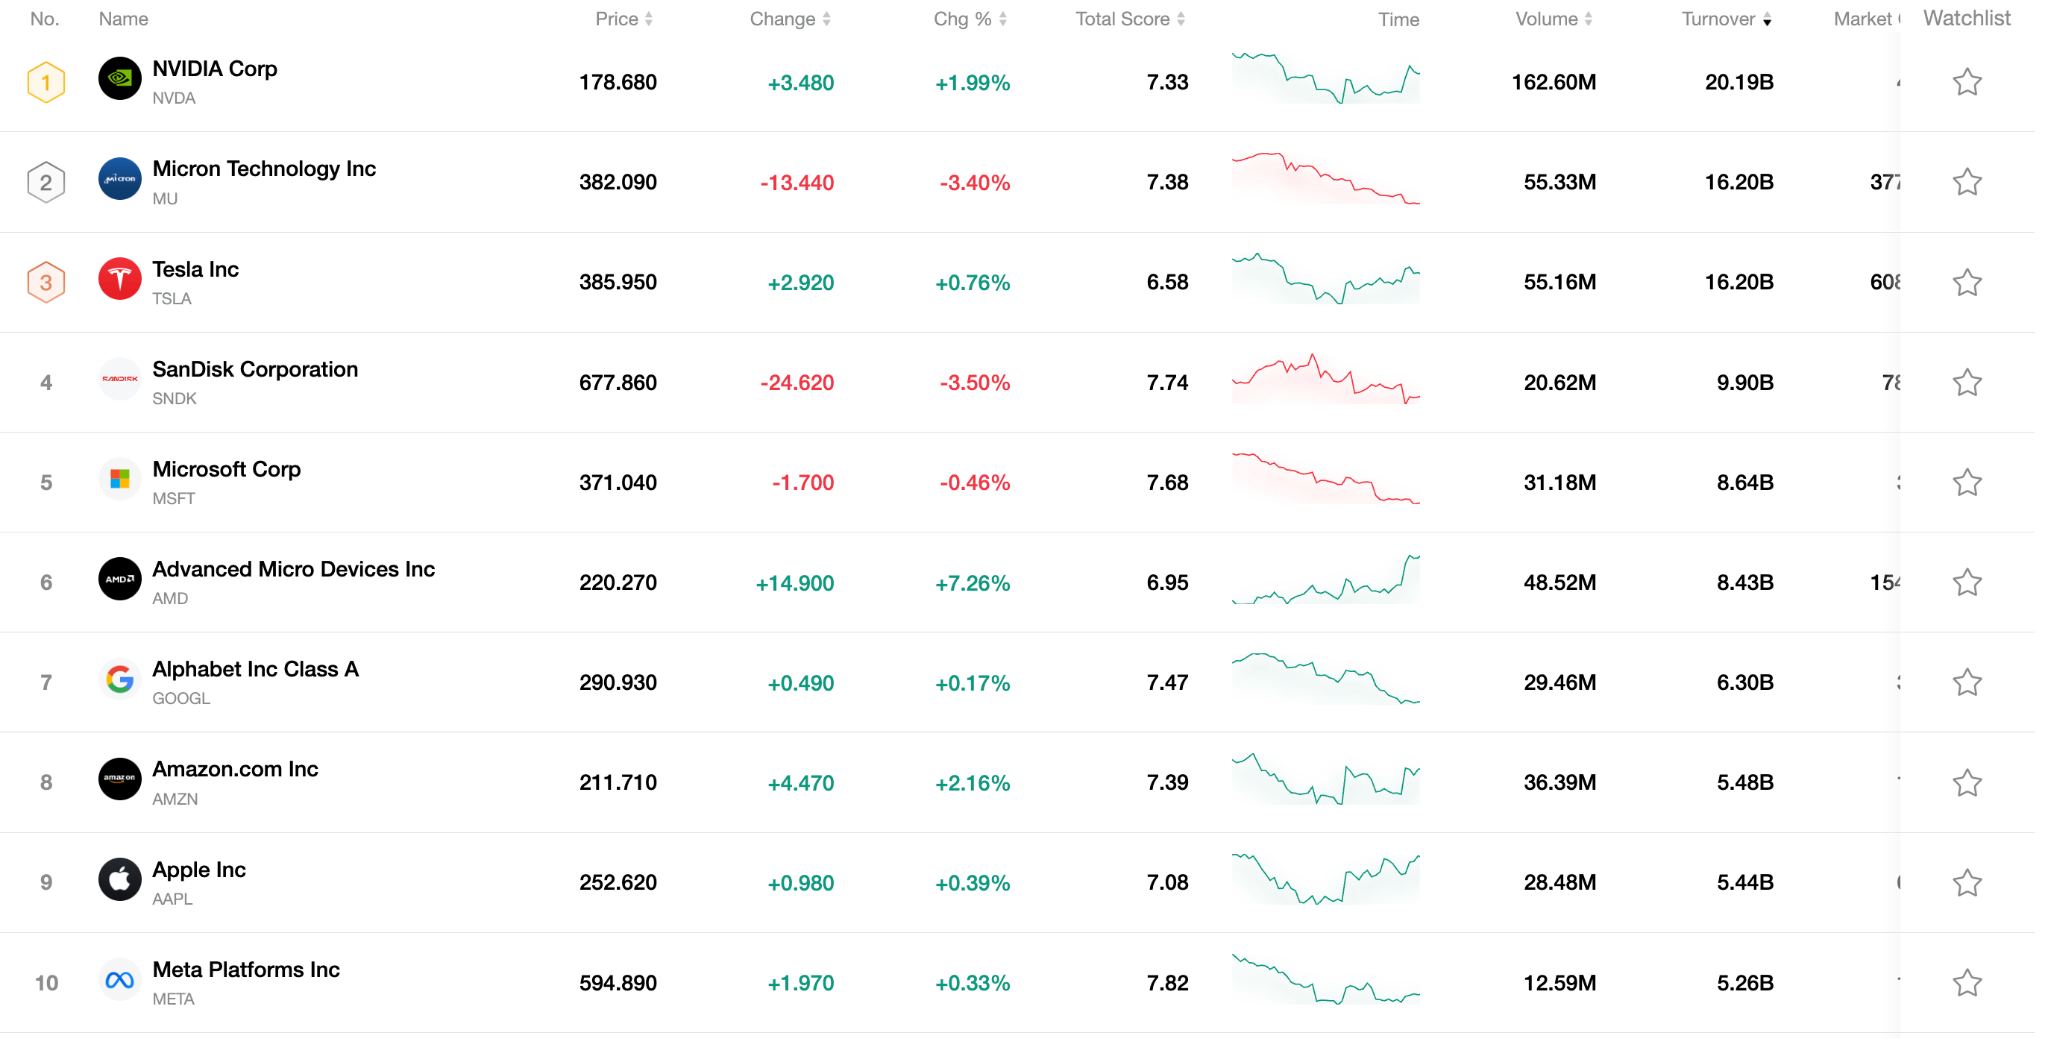Screen dimensions: 2048x1038
Task: Open the Amazon.com Inc stock page
Action: [235, 768]
